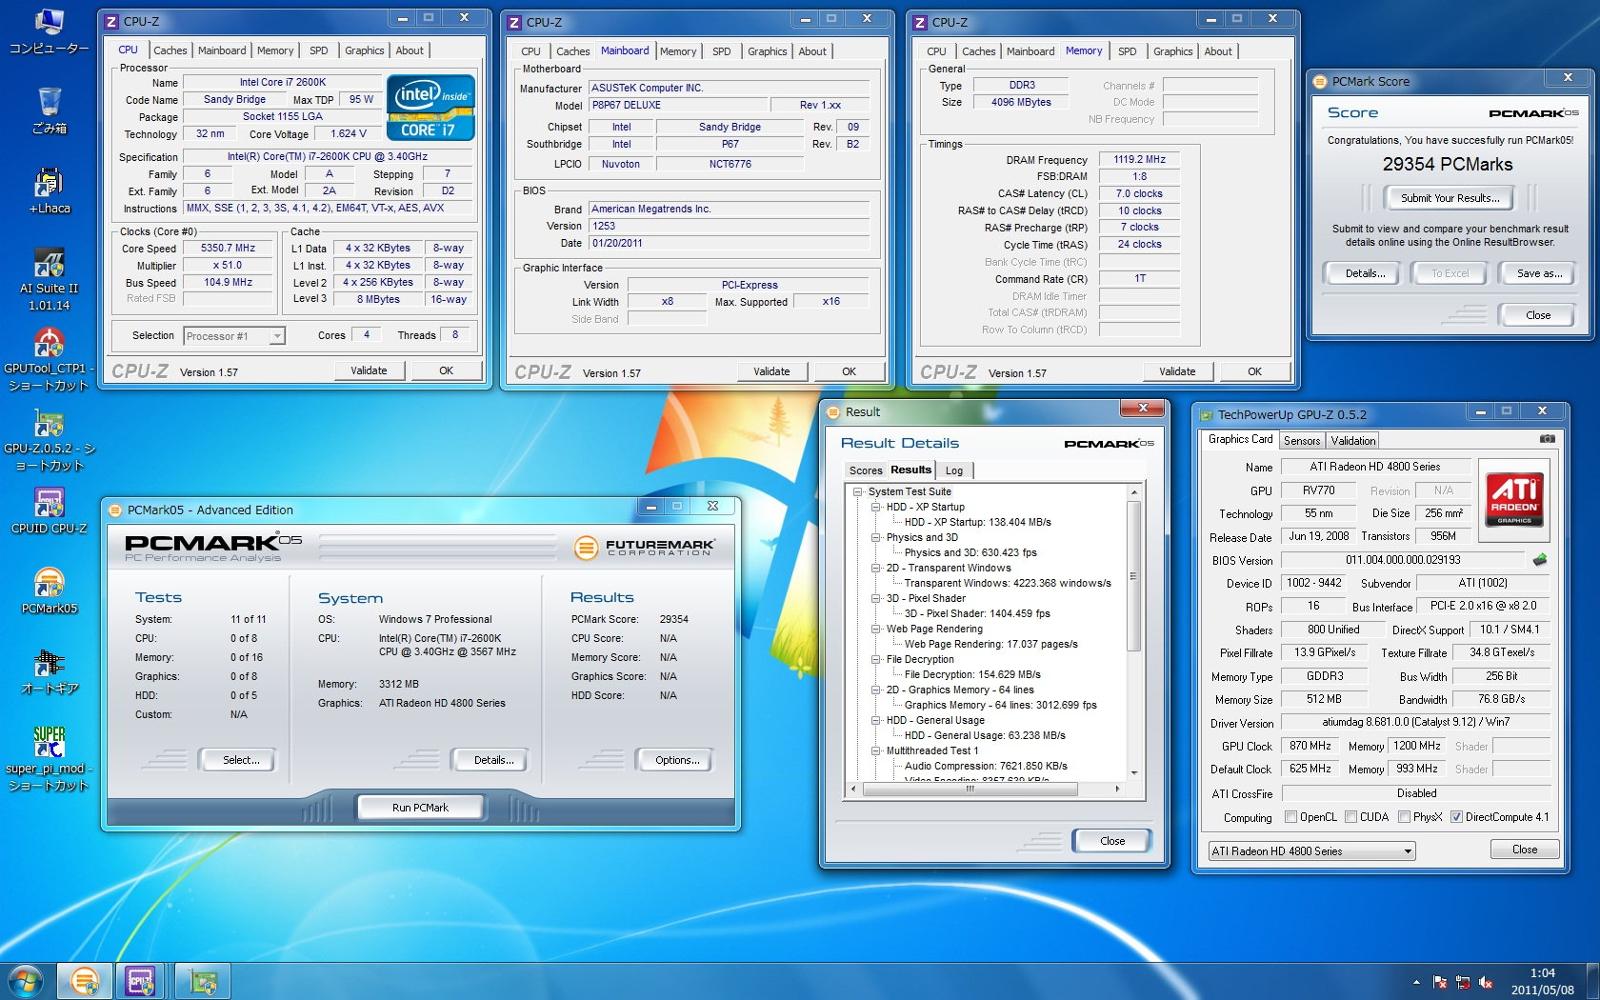Click Select... tests button in PCMark05
The image size is (1600, 1000).
tap(241, 760)
